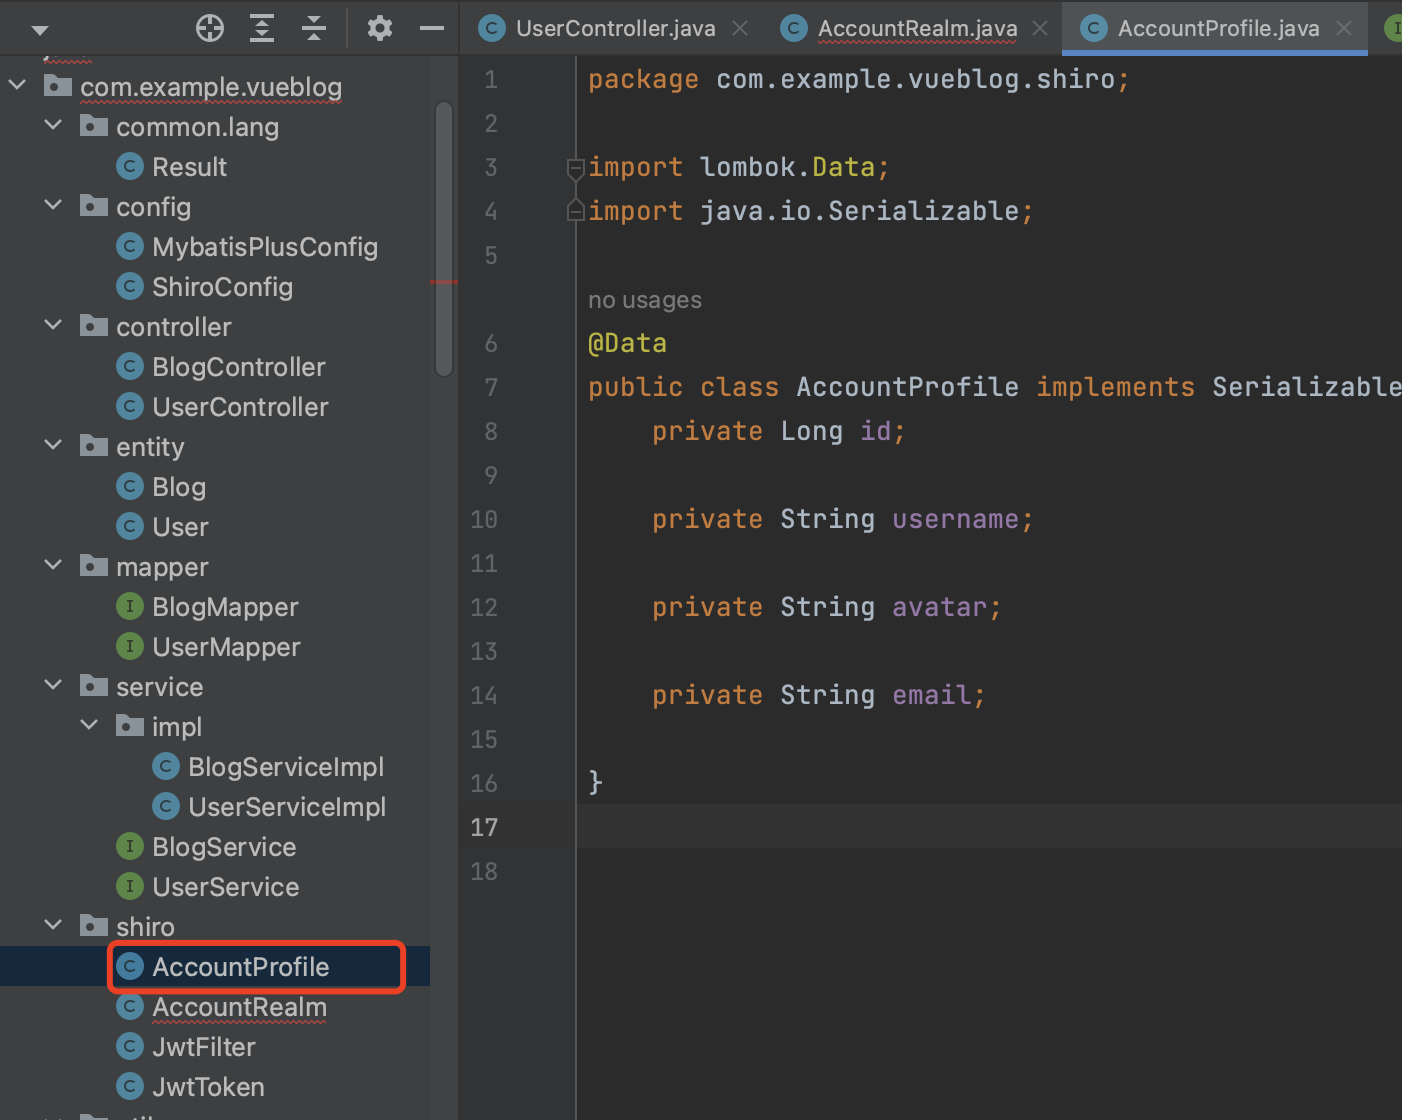The width and height of the screenshot is (1402, 1120).
Task: Collapse the impl folder chevron
Action: pos(90,726)
